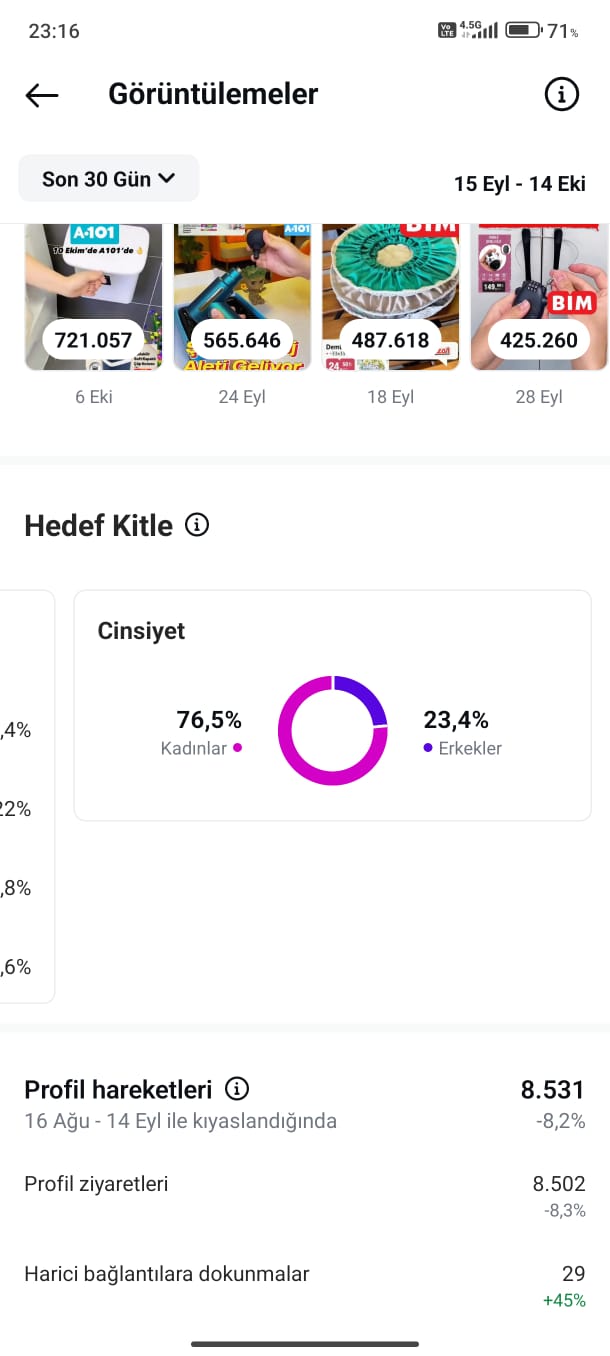Tap the back arrow icon
Screen dimensions: 610x1356
tap(42, 95)
